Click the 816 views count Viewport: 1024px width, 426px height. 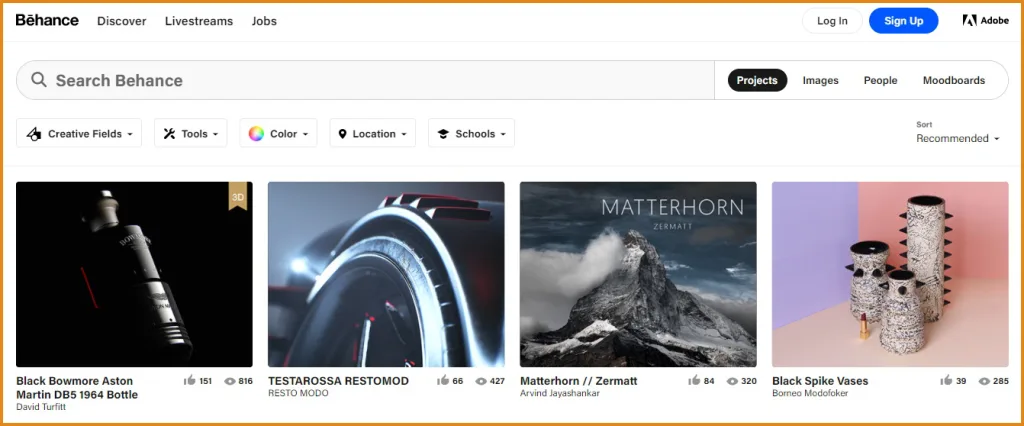pos(246,381)
